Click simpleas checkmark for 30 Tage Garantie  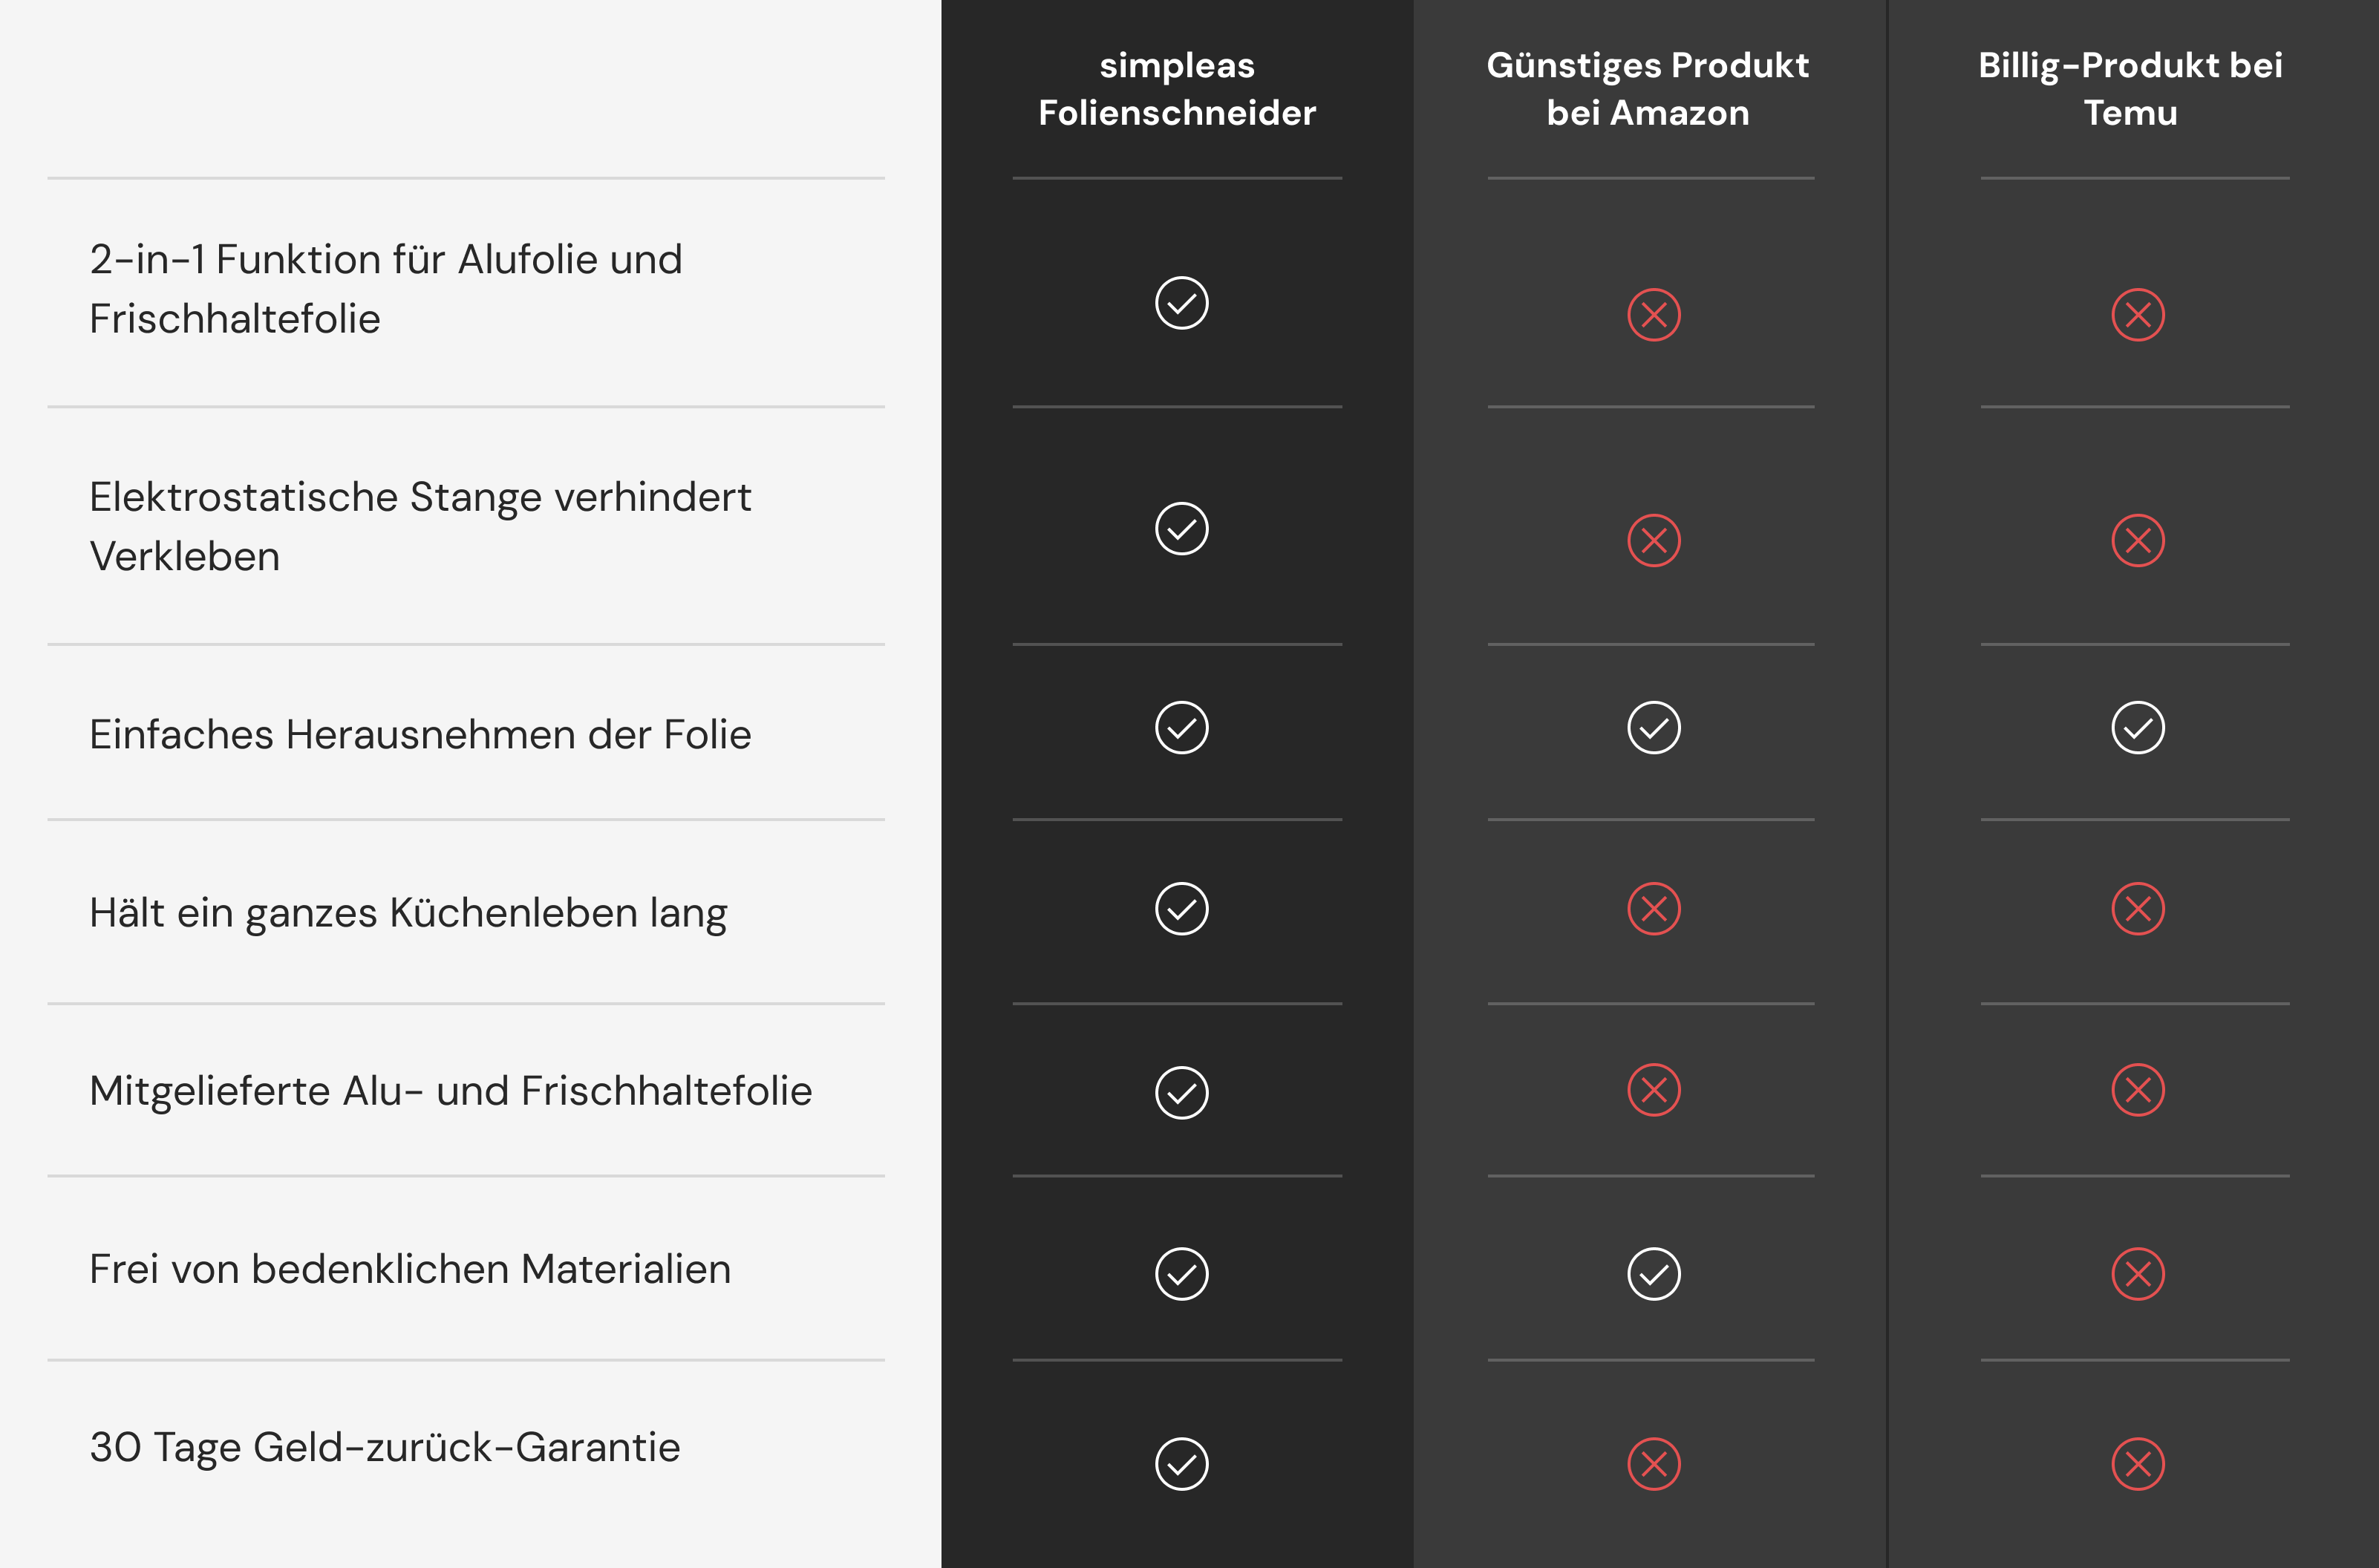click(x=1181, y=1464)
